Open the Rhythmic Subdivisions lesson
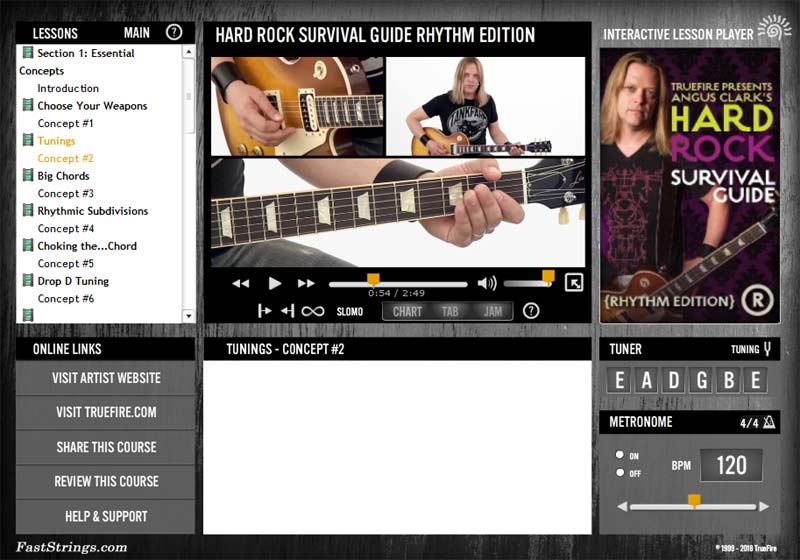Viewport: 800px width, 560px height. click(x=92, y=211)
